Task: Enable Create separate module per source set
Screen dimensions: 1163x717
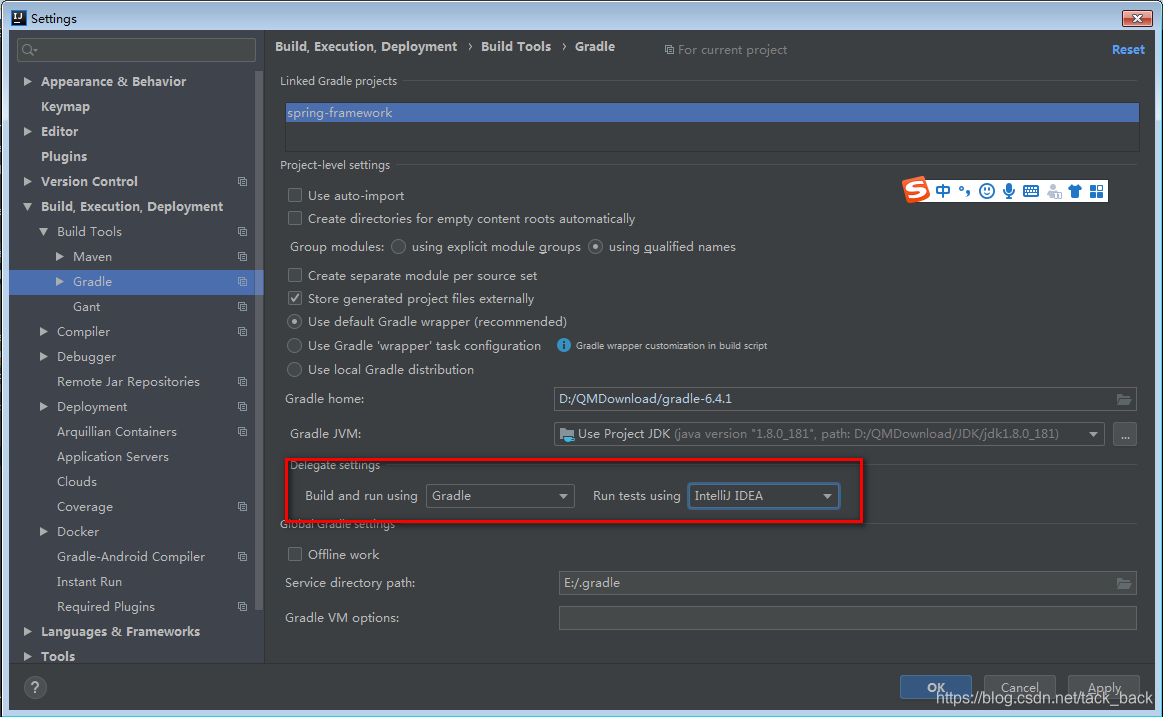Action: [x=294, y=275]
